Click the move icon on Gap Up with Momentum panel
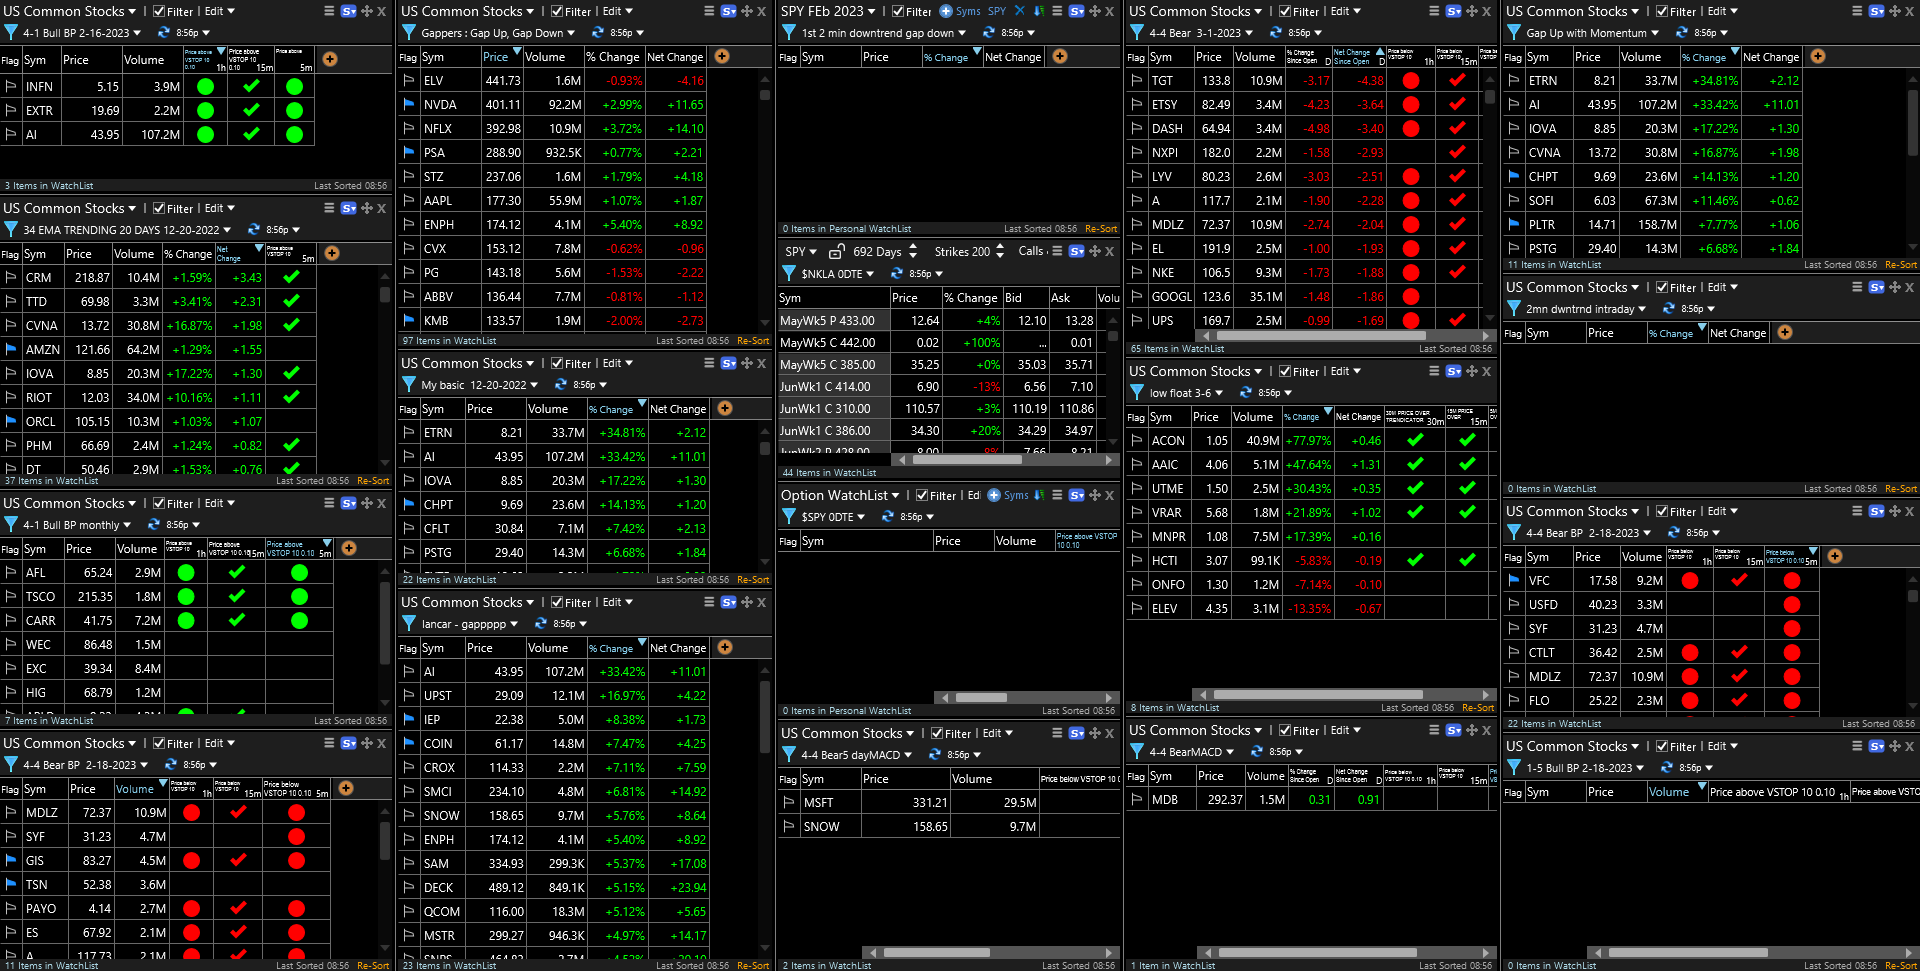This screenshot has height=971, width=1920. click(x=1894, y=11)
